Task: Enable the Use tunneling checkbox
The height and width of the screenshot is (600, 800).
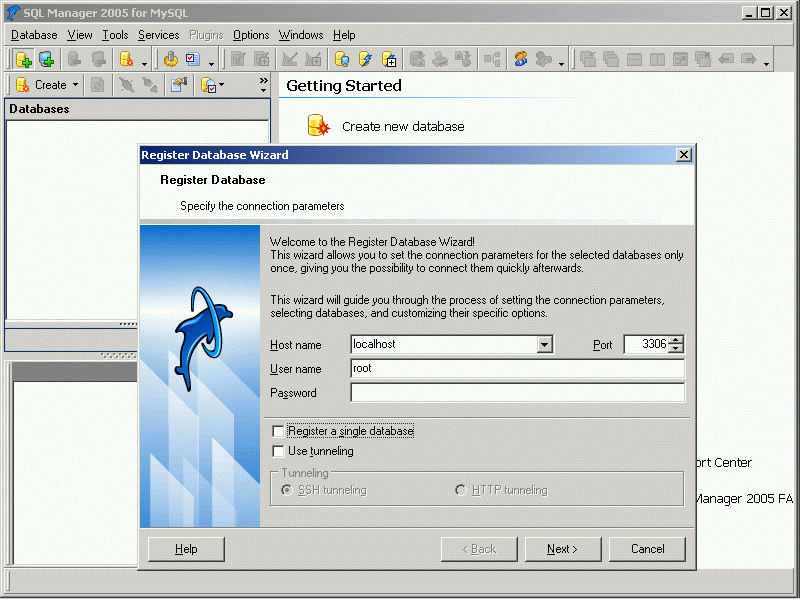Action: 278,452
